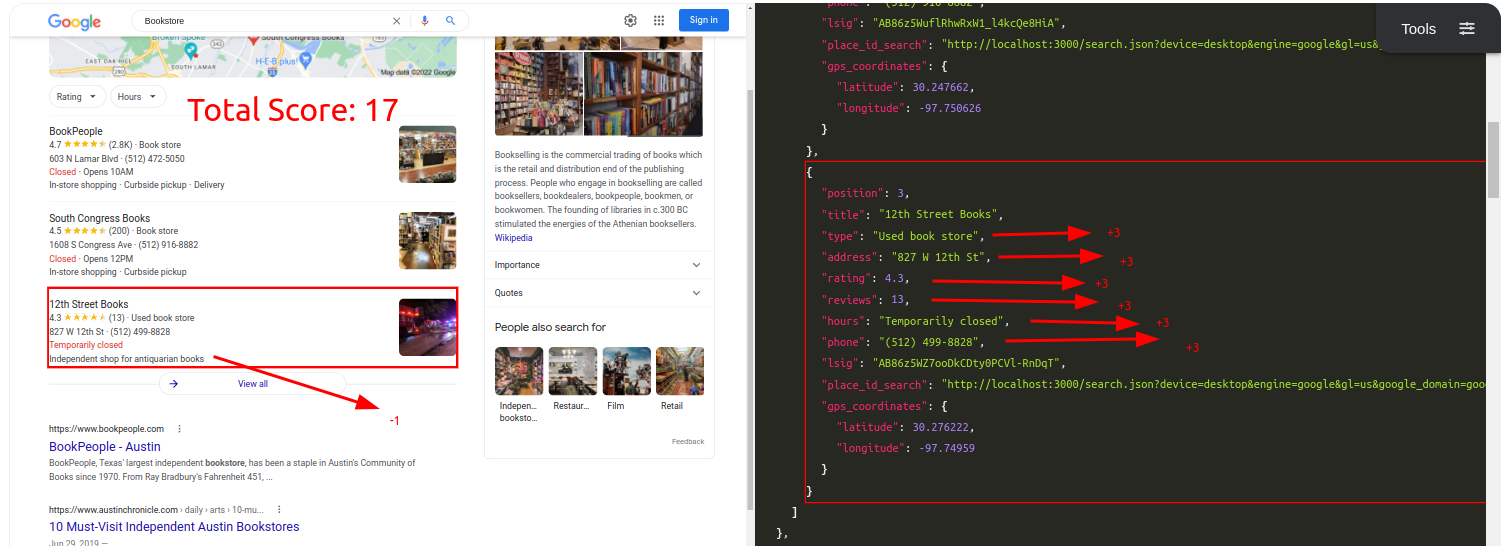Screen dimensions: 1509x546
Task: Click the Sign in button
Action: [703, 20]
